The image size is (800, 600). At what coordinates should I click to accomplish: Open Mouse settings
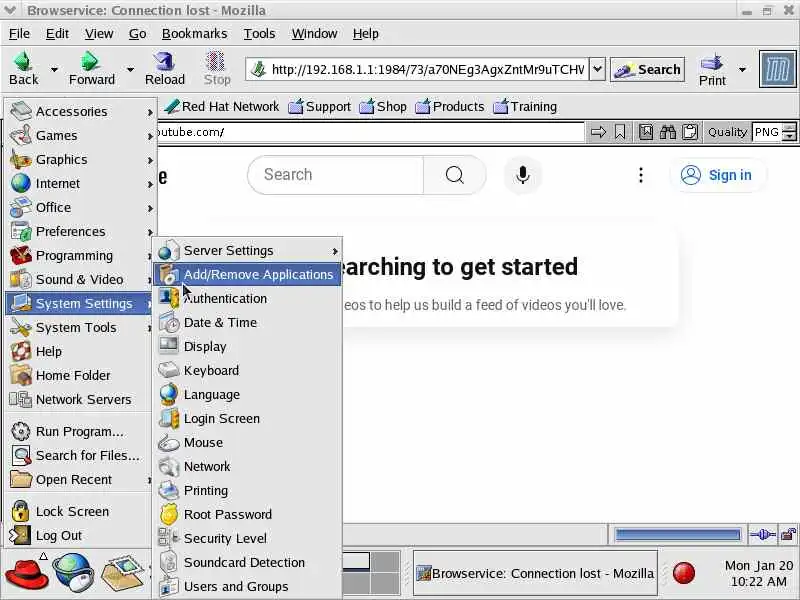247,442
